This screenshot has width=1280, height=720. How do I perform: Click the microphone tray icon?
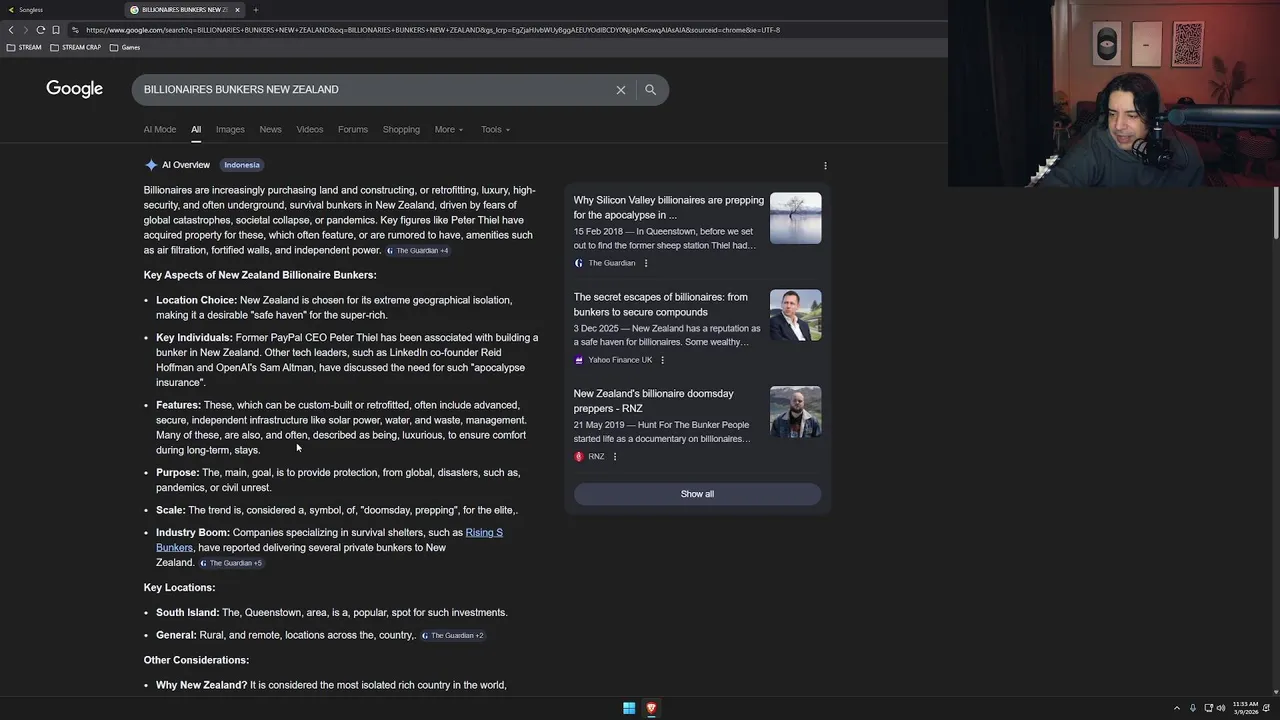point(1193,708)
